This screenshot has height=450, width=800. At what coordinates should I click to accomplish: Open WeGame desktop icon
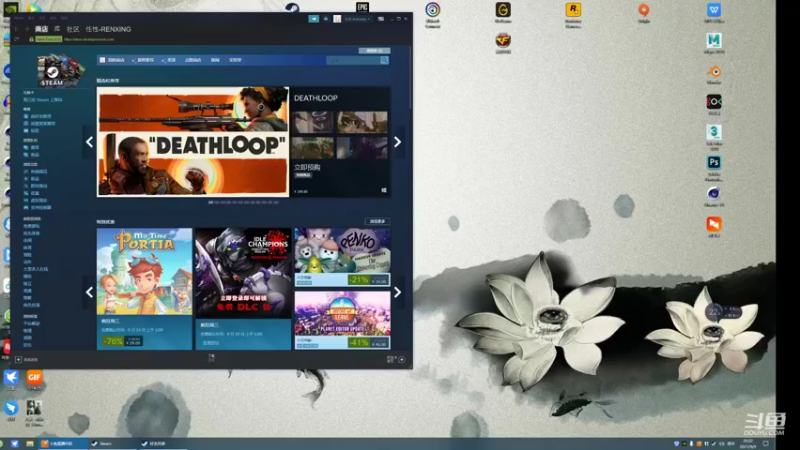503,13
